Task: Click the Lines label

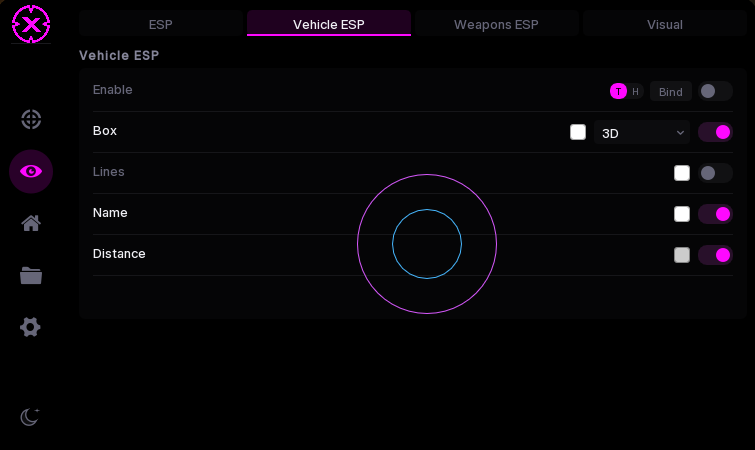Action: pyautogui.click(x=109, y=172)
